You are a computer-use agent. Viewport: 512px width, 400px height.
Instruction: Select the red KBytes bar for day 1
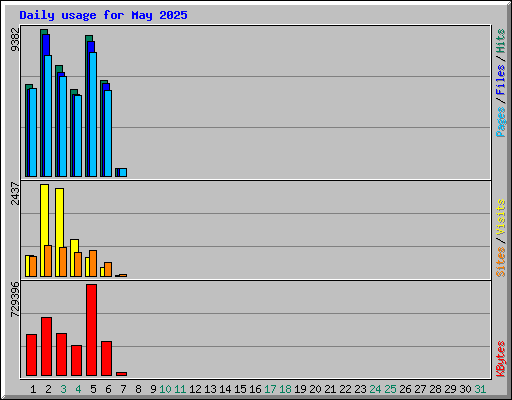[x=31, y=355]
